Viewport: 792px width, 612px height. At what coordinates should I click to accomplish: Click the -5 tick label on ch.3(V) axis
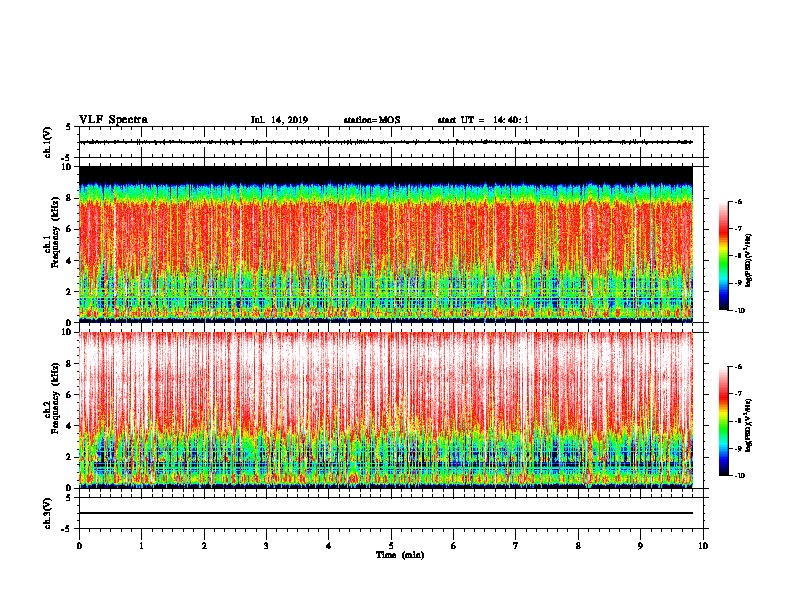click(67, 529)
